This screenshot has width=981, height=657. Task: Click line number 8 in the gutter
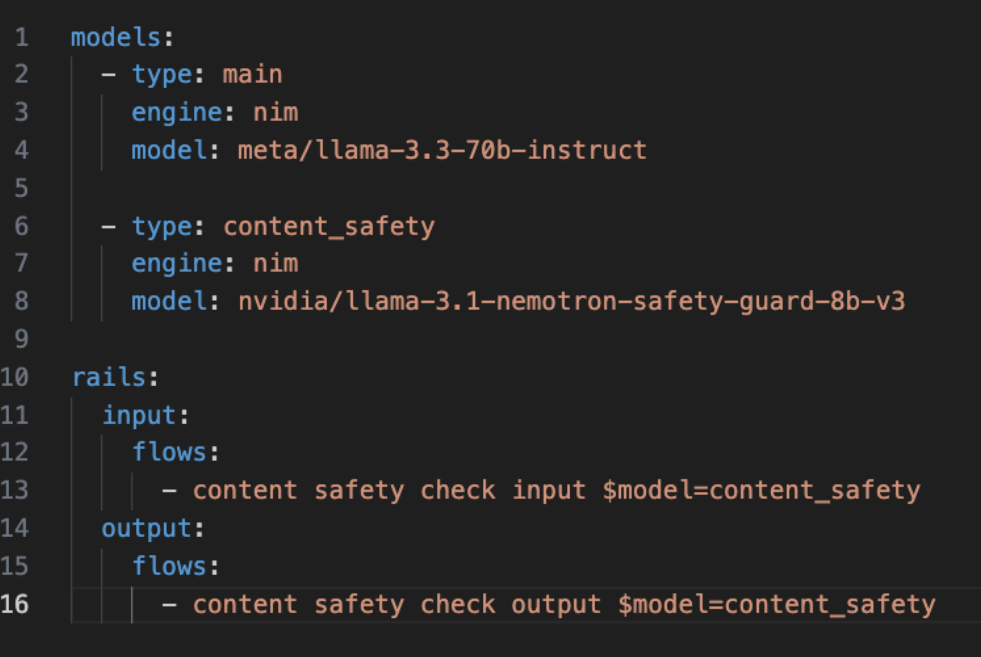pyautogui.click(x=21, y=302)
